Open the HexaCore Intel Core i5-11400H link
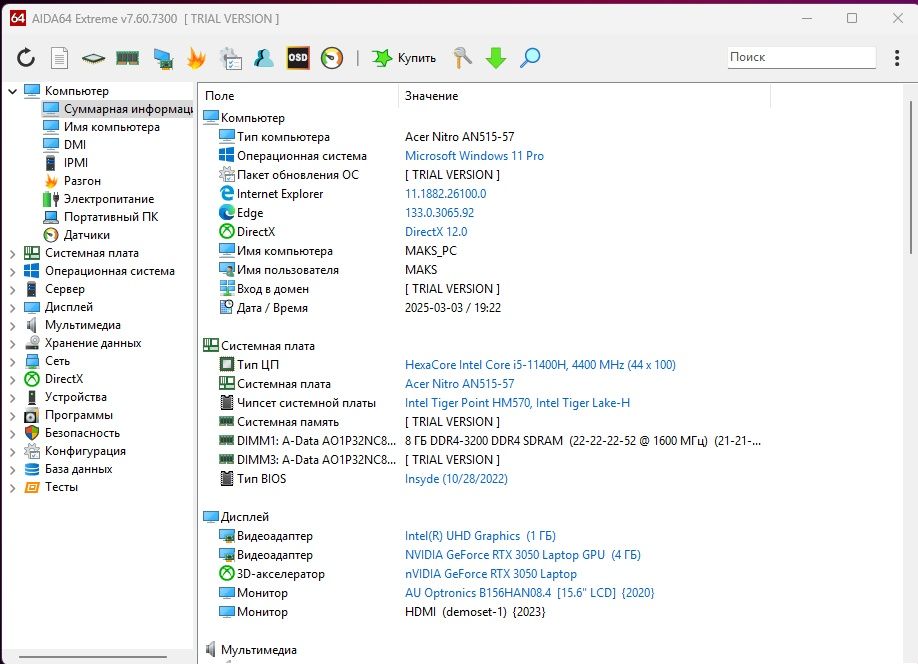Screen dimensions: 918x664 click(x=540, y=365)
